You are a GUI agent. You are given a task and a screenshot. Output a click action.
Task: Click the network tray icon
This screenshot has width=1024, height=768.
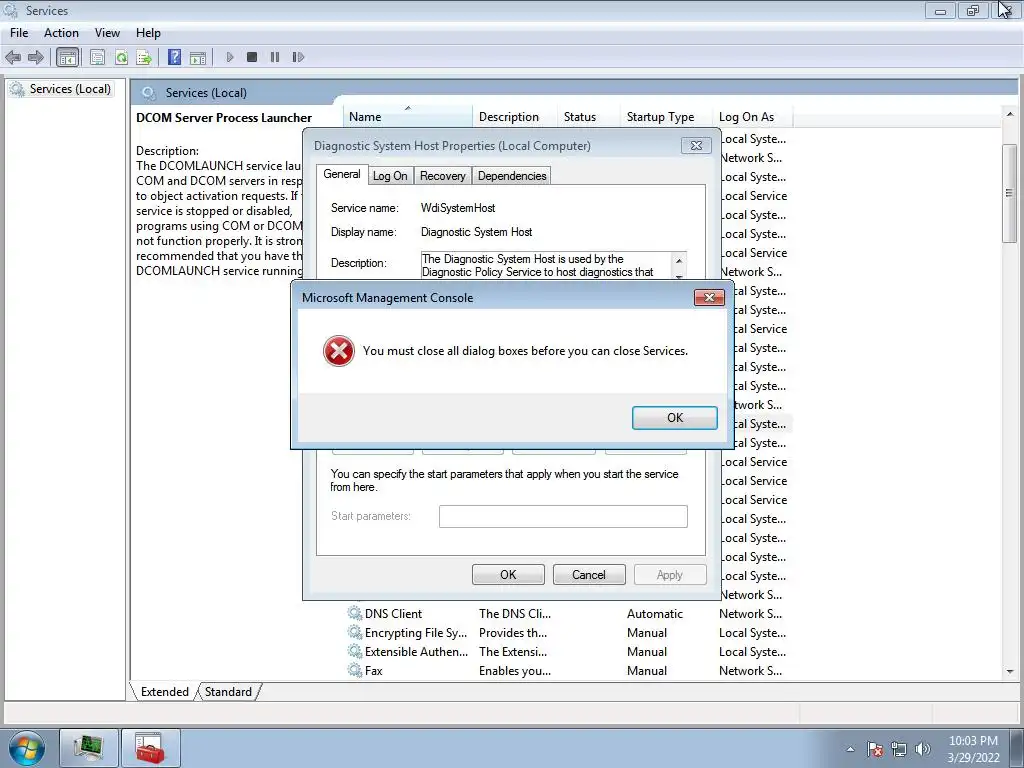point(899,749)
